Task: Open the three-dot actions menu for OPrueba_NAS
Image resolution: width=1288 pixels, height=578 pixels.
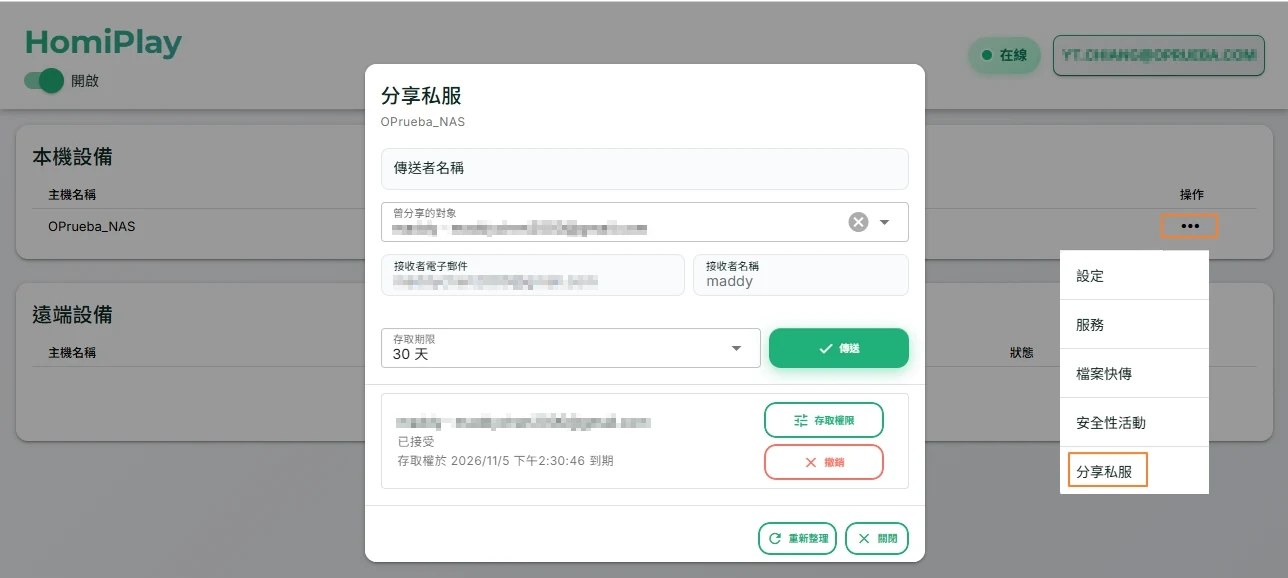Action: click(x=1189, y=226)
